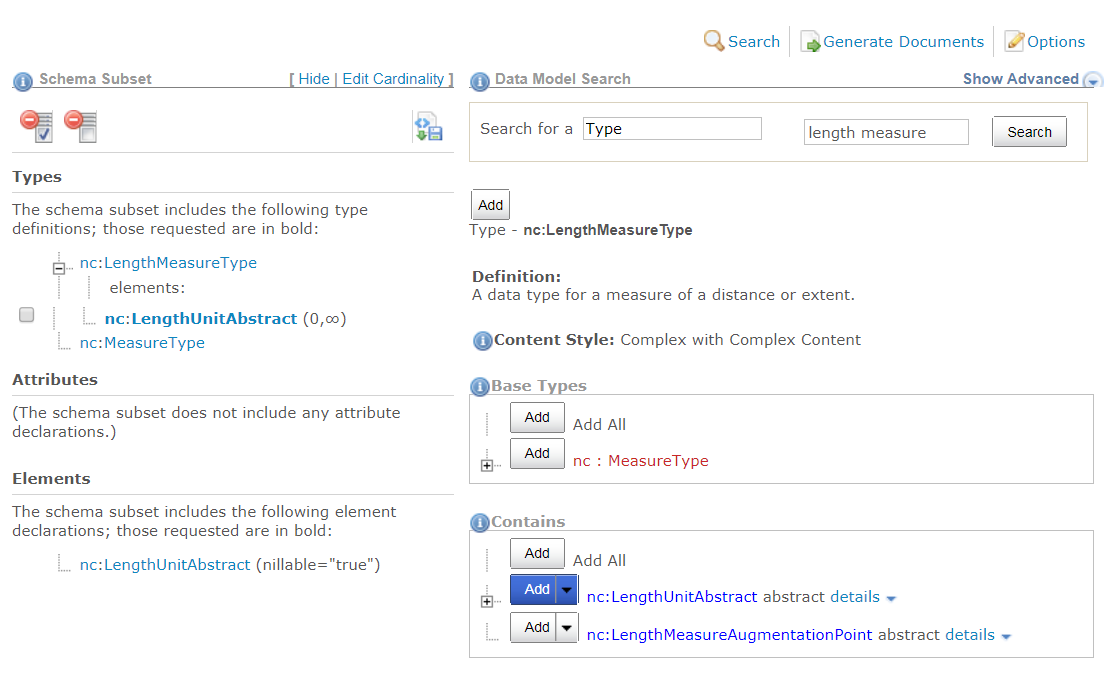The image size is (1118, 683).
Task: Check the nc:LengthUnitAbstract checkbox
Action: point(27,315)
